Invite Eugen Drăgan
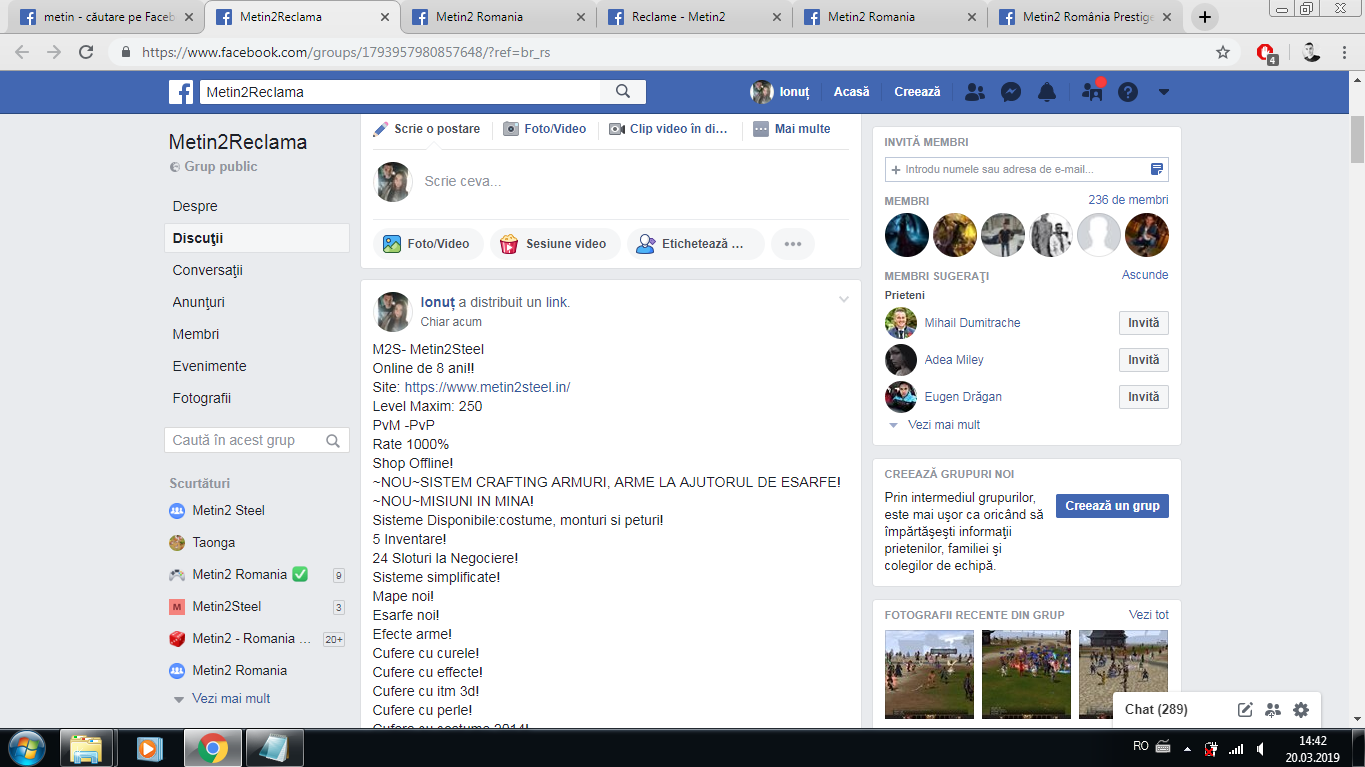The width and height of the screenshot is (1365, 767). click(1144, 397)
